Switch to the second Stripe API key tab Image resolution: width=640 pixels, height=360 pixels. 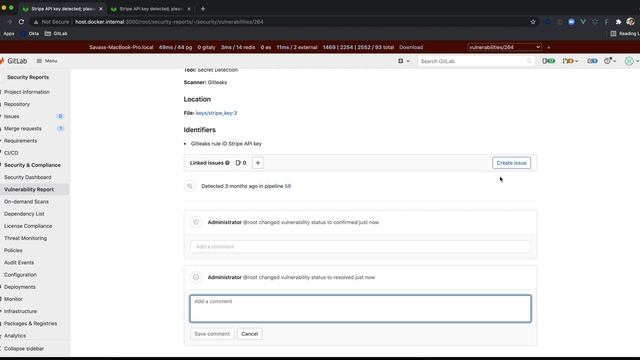click(x=151, y=9)
